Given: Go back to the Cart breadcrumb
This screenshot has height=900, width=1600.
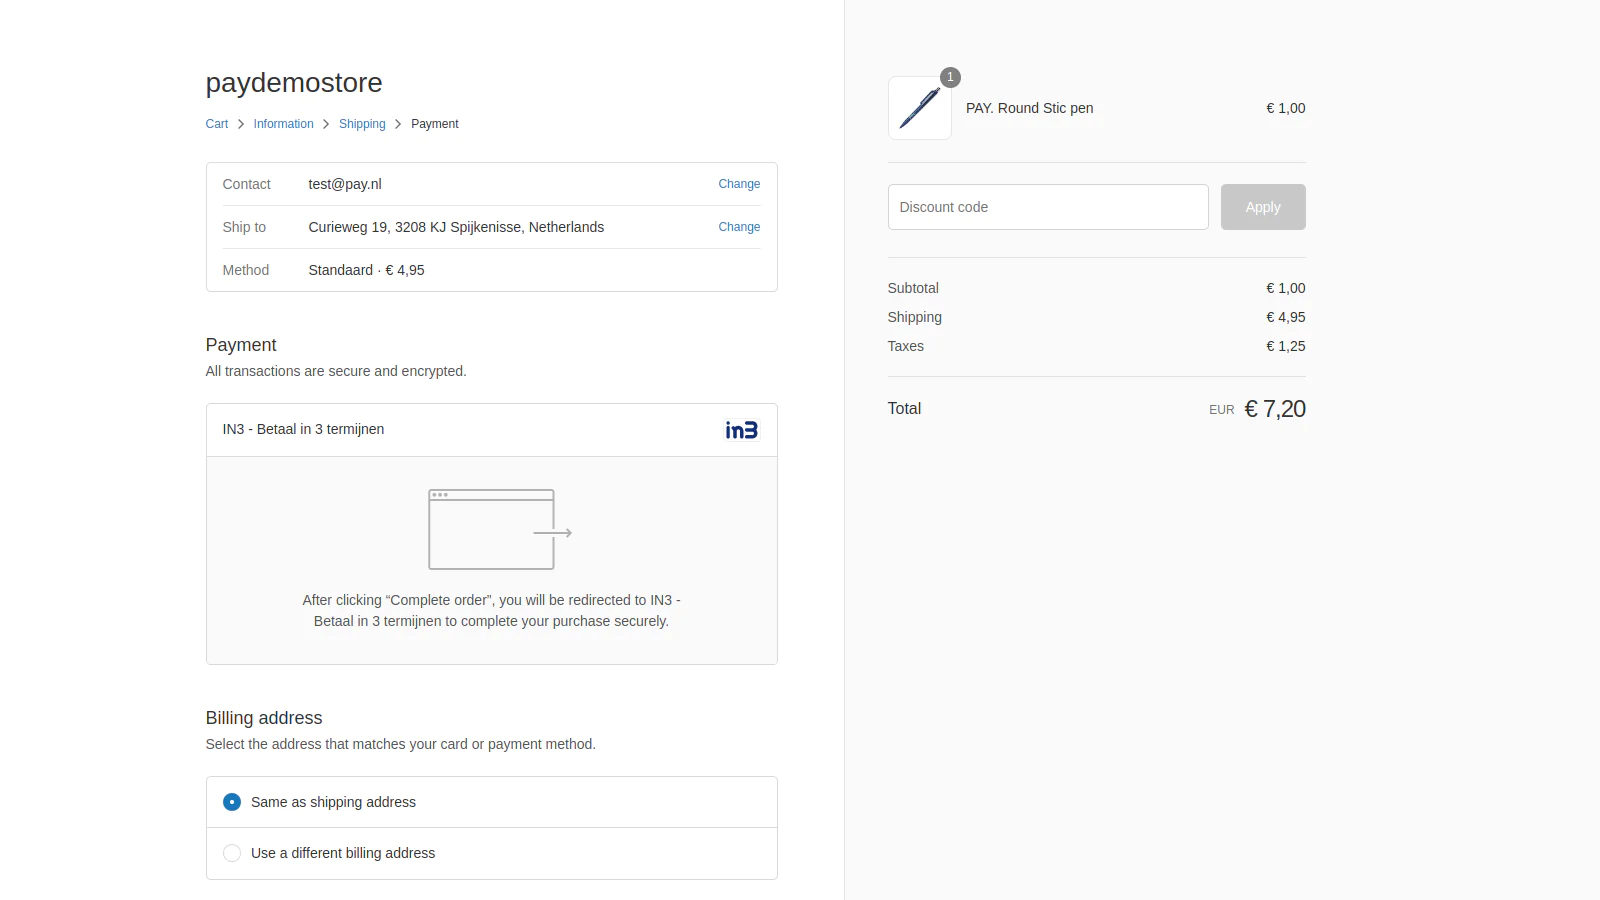Looking at the screenshot, I should (x=216, y=124).
